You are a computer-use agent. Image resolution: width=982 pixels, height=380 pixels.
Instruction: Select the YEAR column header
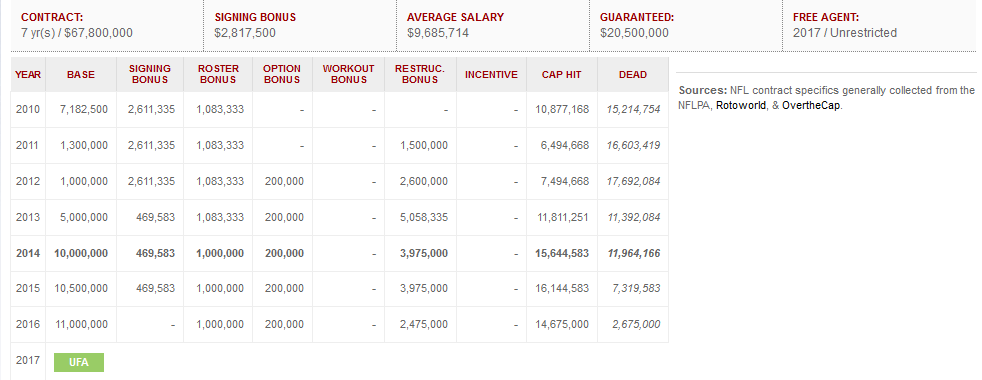point(28,74)
